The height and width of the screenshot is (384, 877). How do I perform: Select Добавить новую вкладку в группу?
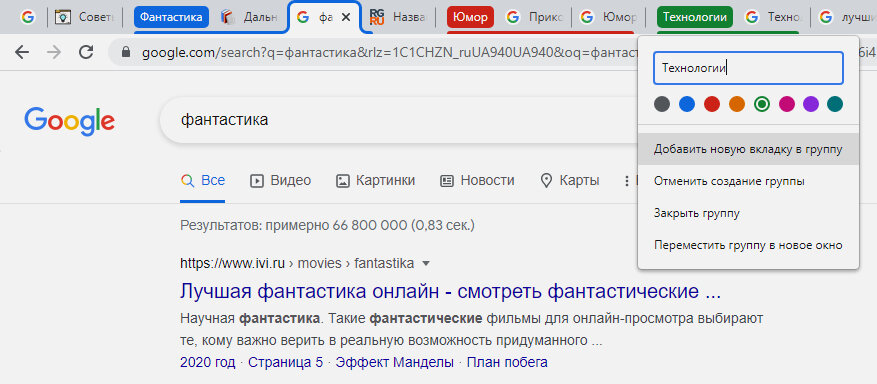748,149
